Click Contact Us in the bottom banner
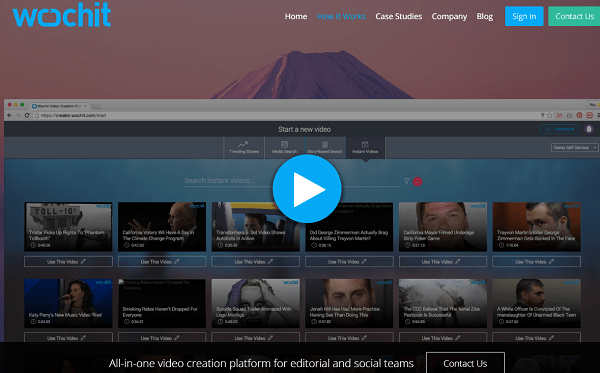Screen dimensions: 600x373 465,363
